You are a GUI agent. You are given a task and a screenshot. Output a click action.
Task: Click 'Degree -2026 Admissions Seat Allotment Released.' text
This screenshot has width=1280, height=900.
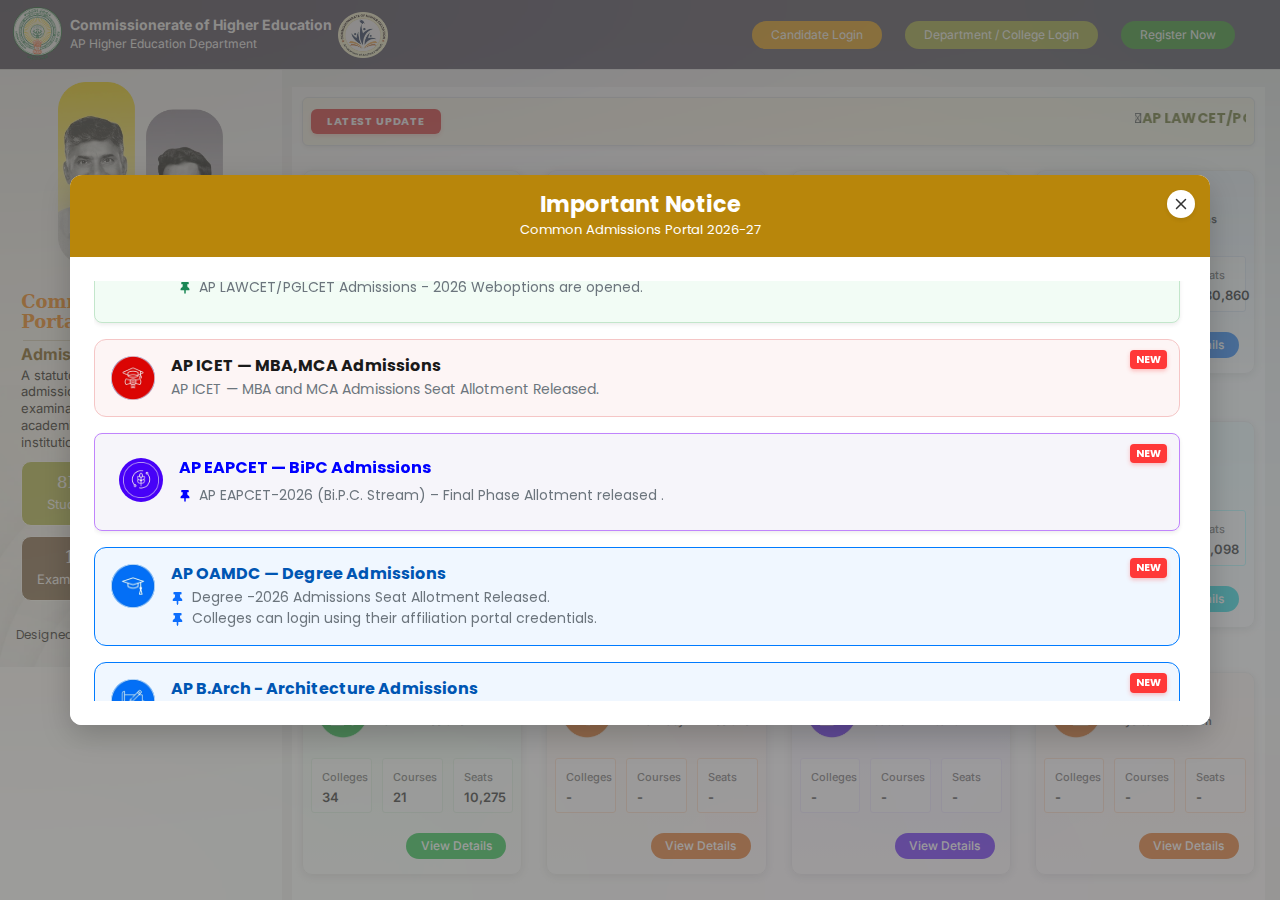371,597
